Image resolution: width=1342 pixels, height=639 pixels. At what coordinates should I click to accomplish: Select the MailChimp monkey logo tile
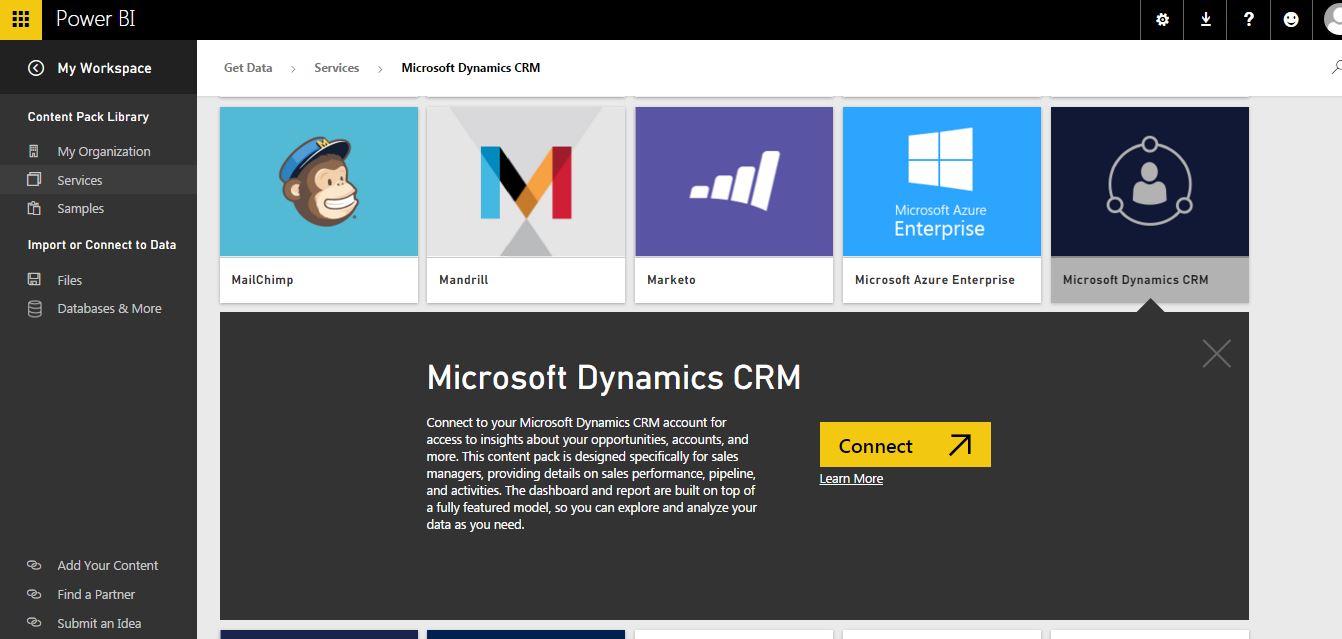319,181
